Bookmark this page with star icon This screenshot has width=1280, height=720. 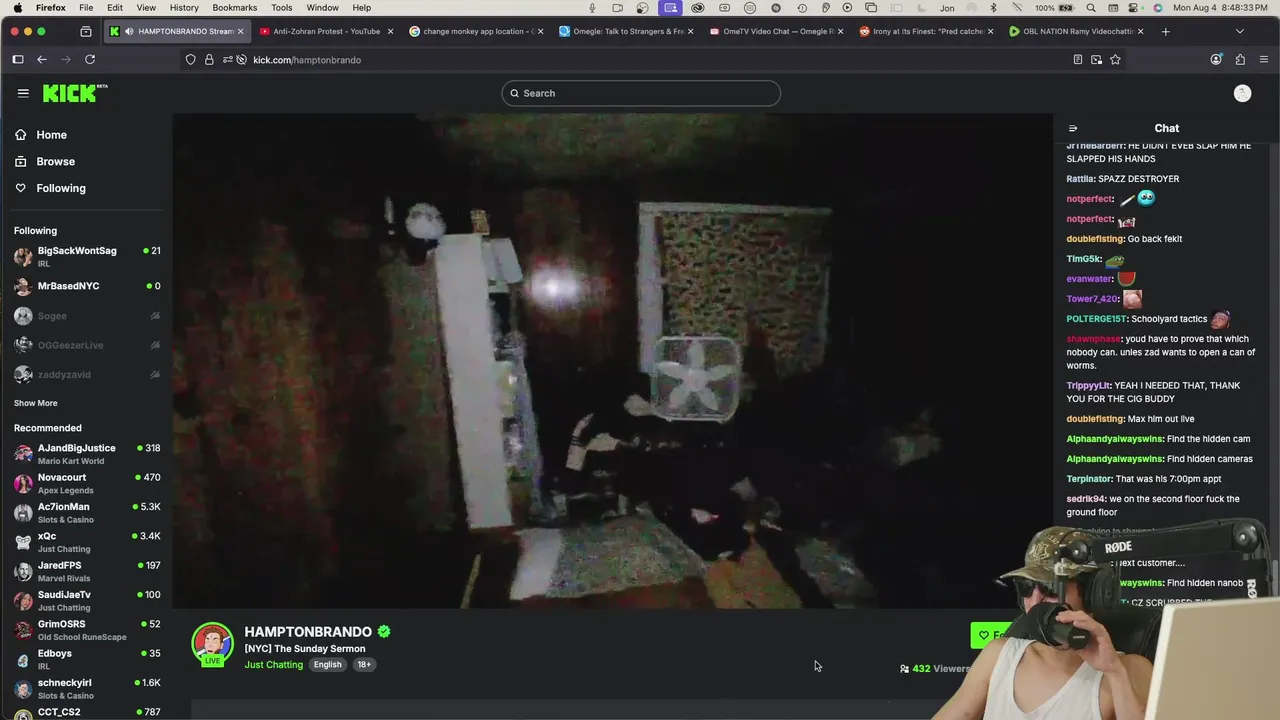(1115, 60)
